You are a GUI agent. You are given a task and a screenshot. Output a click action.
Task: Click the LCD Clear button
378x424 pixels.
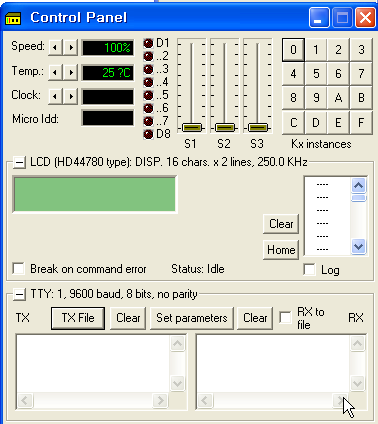tap(281, 224)
